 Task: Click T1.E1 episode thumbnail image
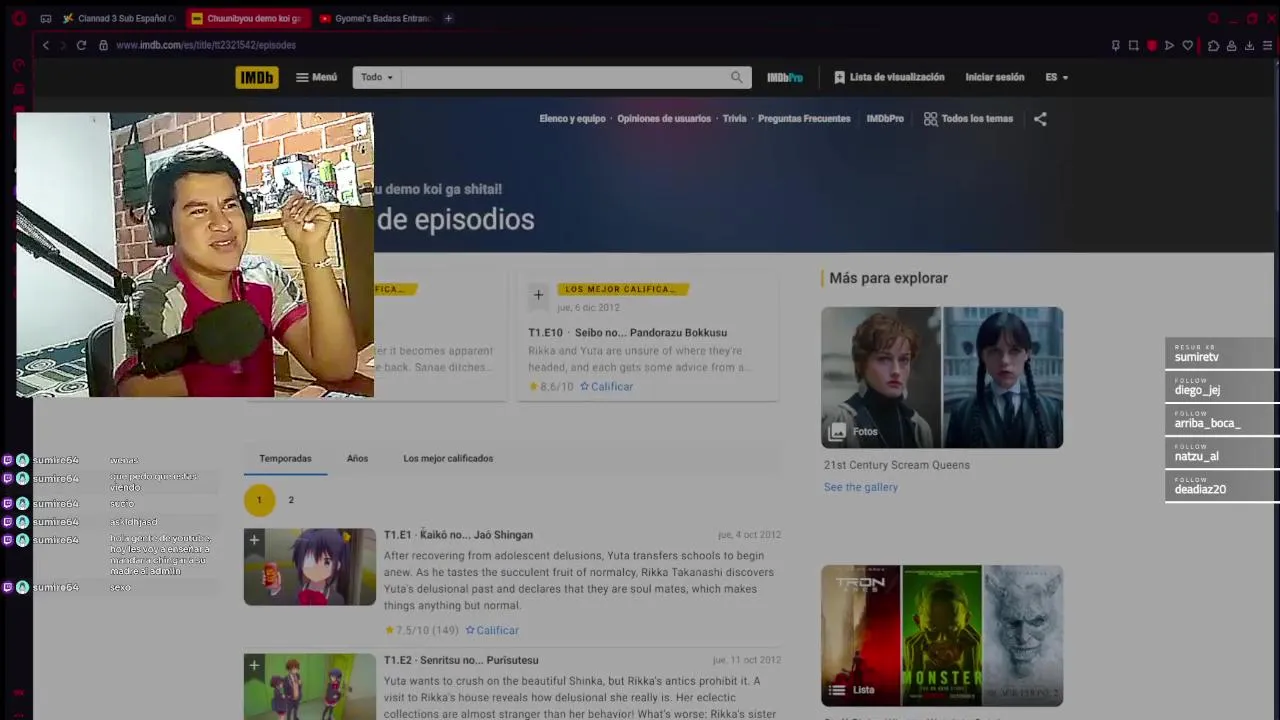coord(310,567)
